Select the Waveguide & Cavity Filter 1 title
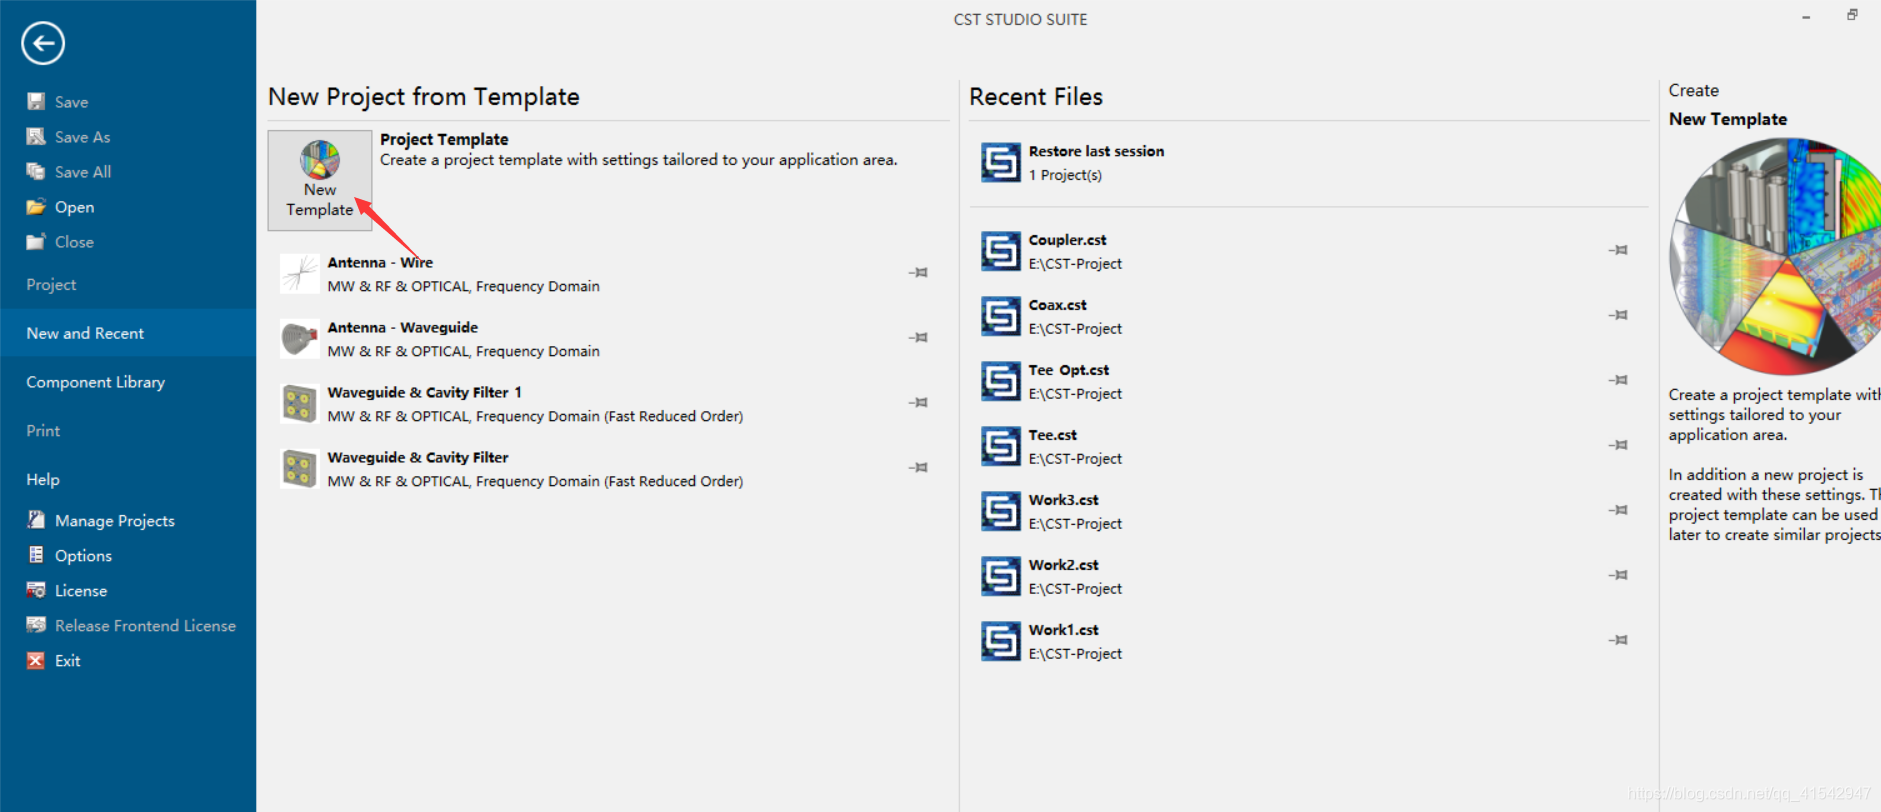Viewport: 1881px width, 812px height. [x=424, y=392]
